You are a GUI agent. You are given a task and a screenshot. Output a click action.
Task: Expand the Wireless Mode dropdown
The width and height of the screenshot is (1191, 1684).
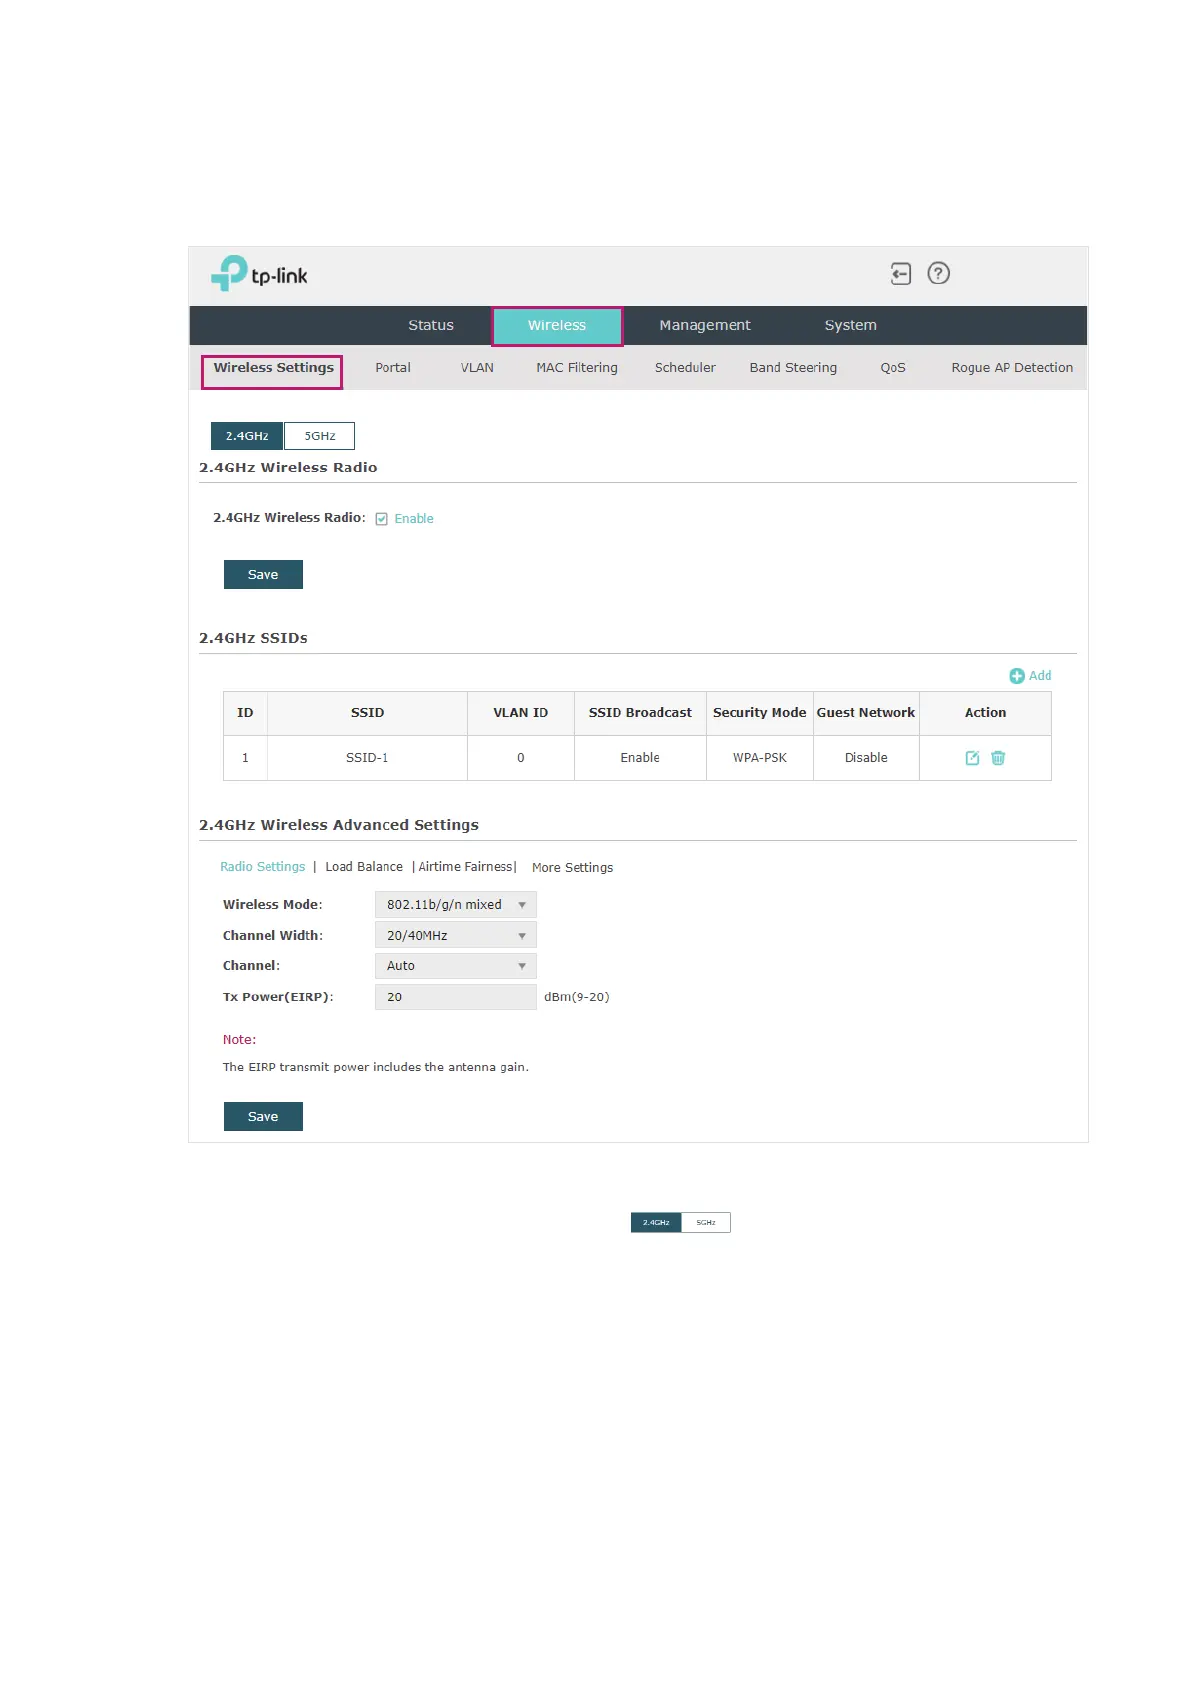[455, 904]
